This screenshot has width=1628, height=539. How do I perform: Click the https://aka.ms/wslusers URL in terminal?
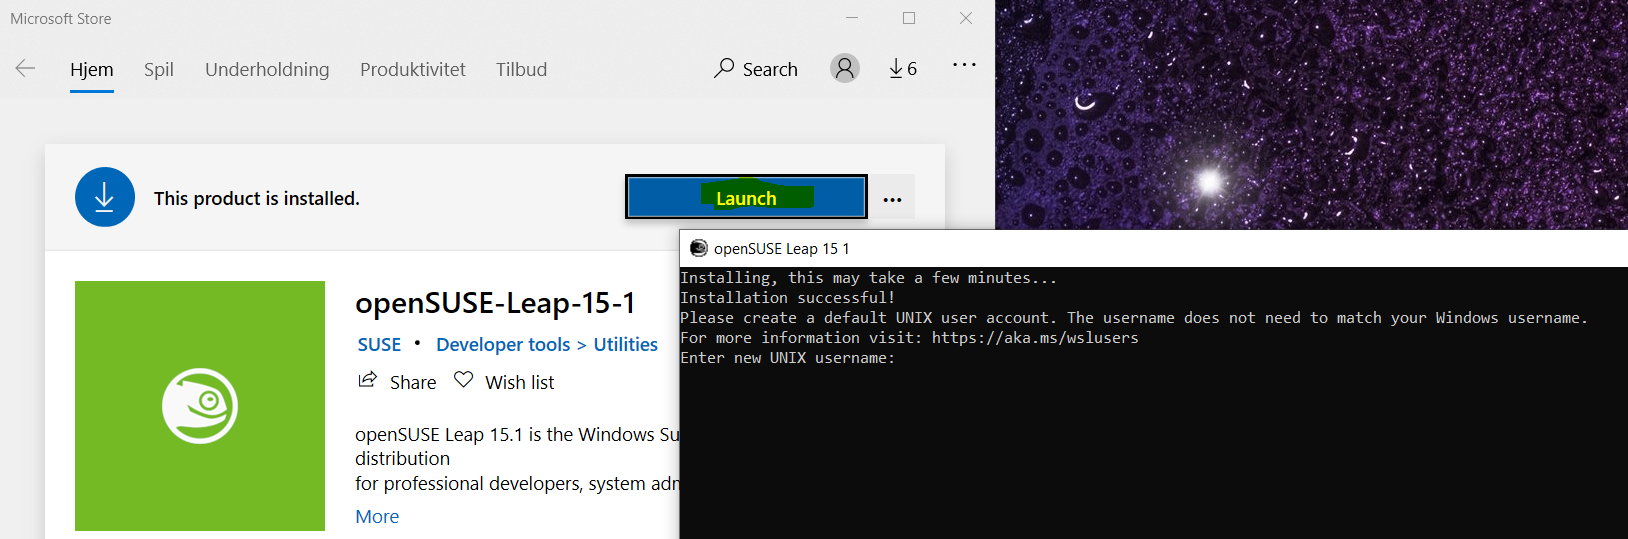click(1035, 338)
